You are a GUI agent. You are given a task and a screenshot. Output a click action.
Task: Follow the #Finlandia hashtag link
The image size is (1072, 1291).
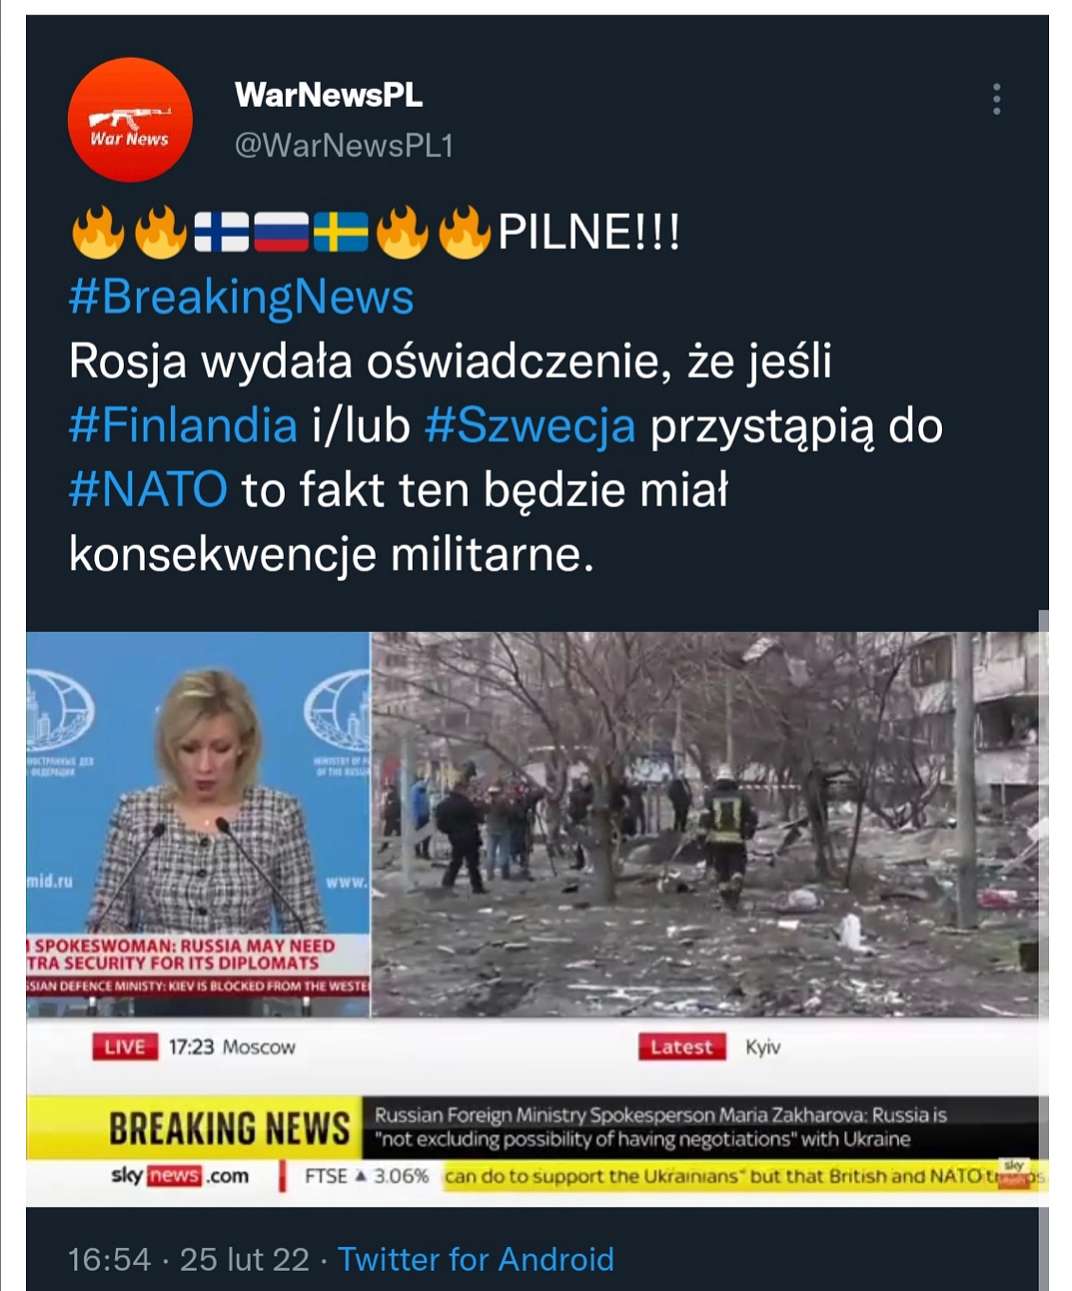(183, 425)
